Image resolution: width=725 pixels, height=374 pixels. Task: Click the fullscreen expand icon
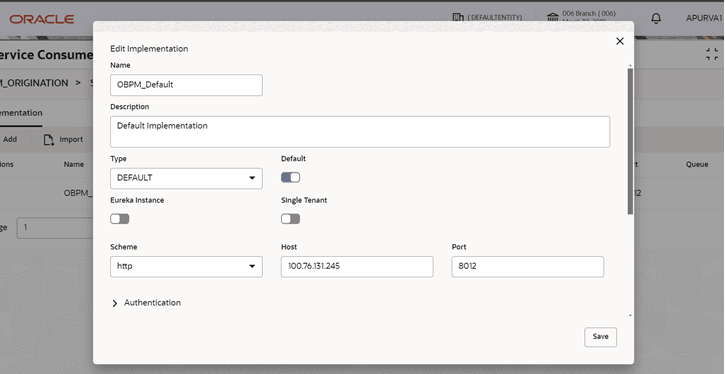click(712, 54)
